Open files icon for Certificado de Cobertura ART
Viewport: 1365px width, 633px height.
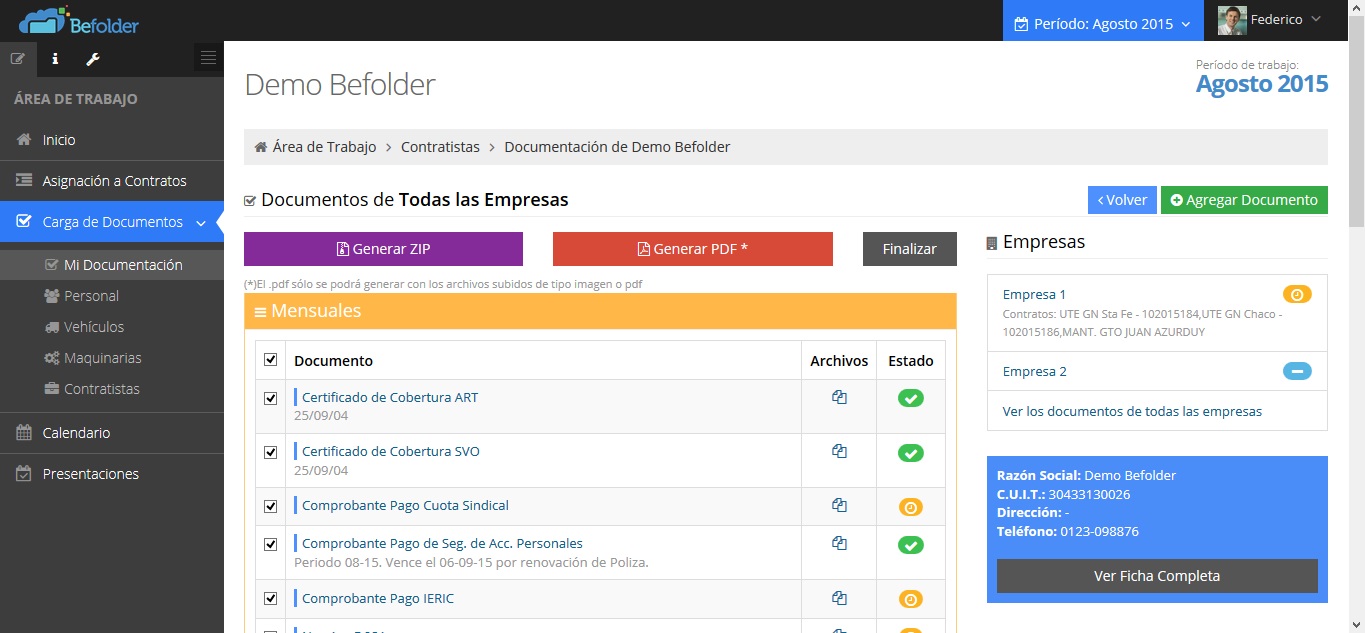tap(839, 397)
